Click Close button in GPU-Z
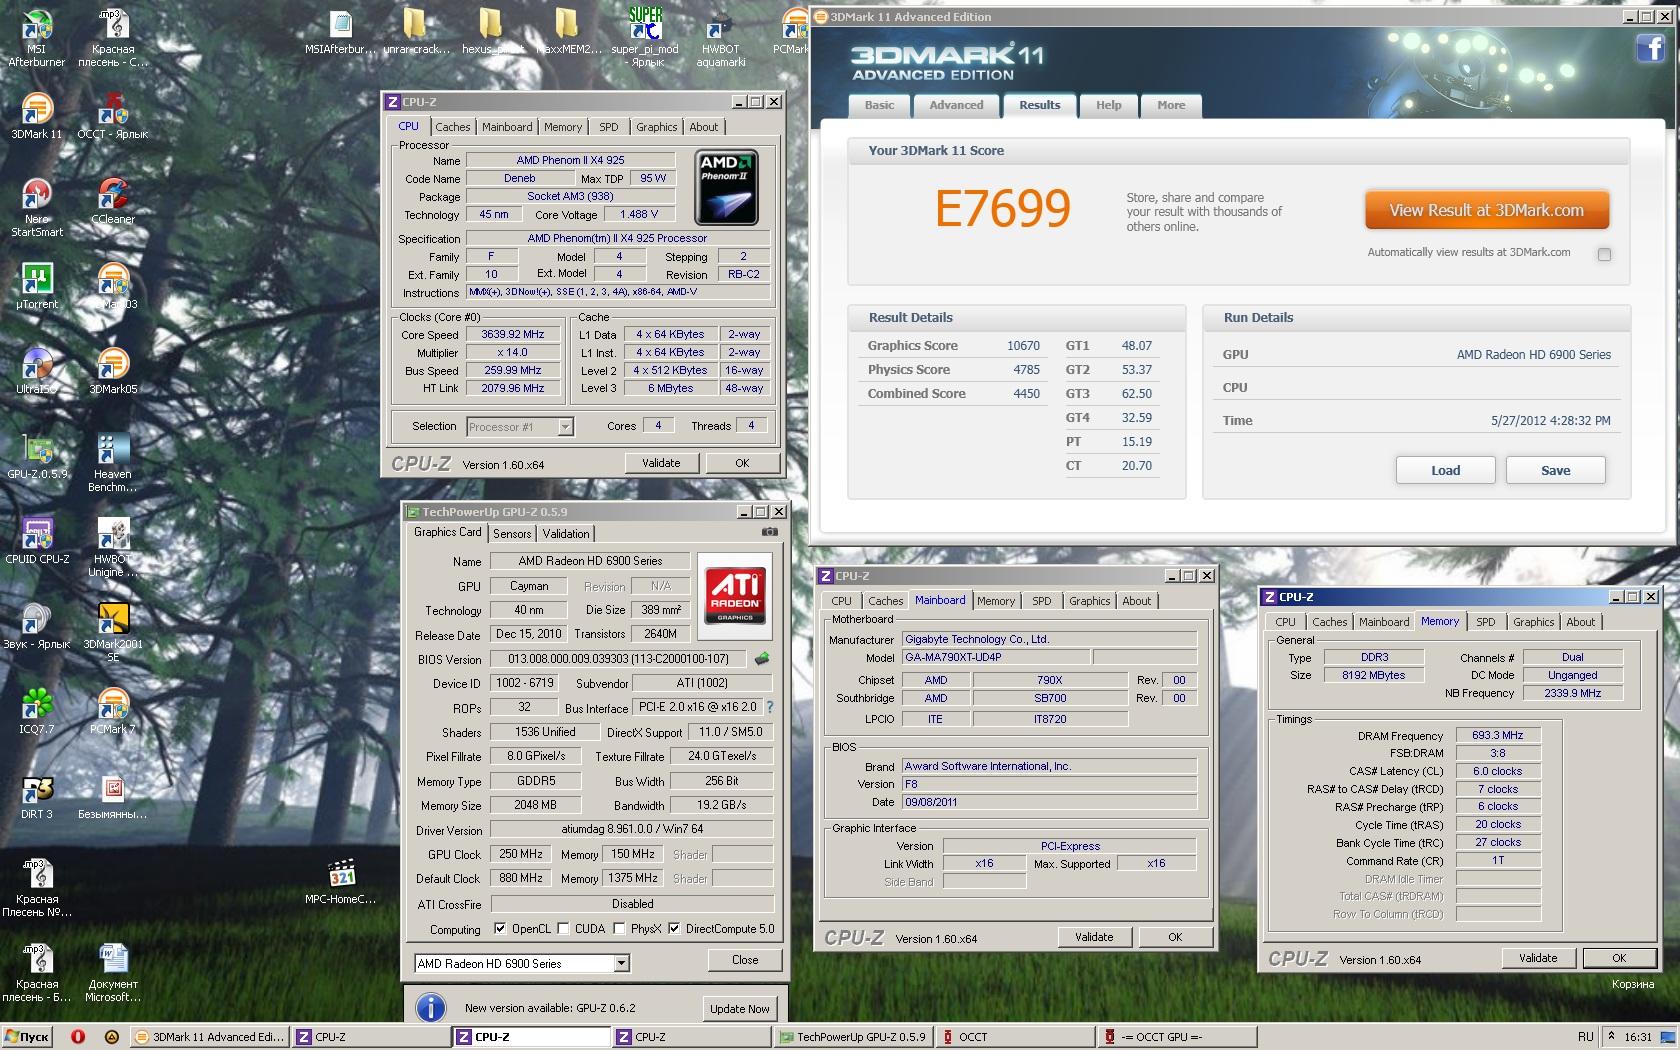 (x=745, y=960)
